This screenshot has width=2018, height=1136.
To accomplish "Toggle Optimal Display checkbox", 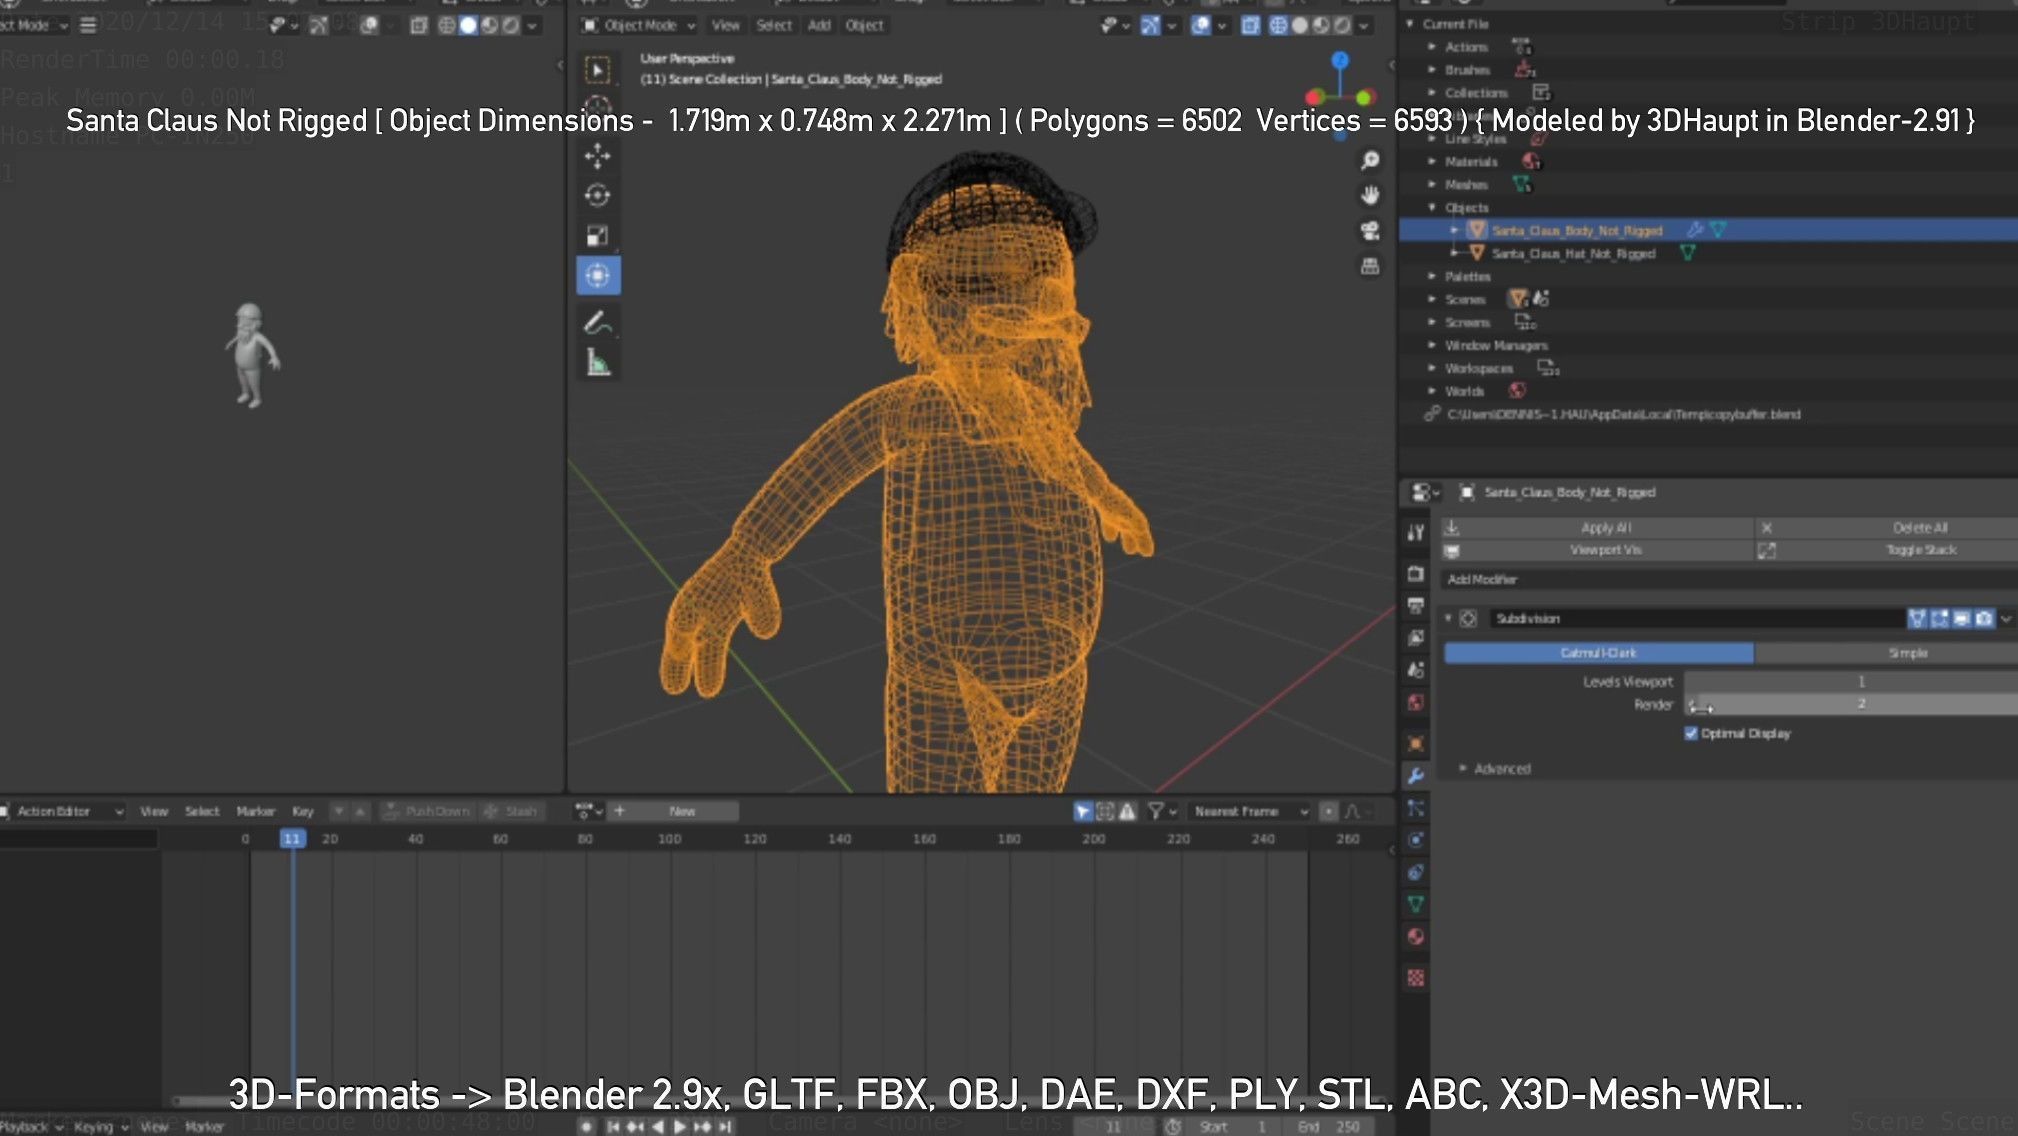I will click(x=1691, y=733).
